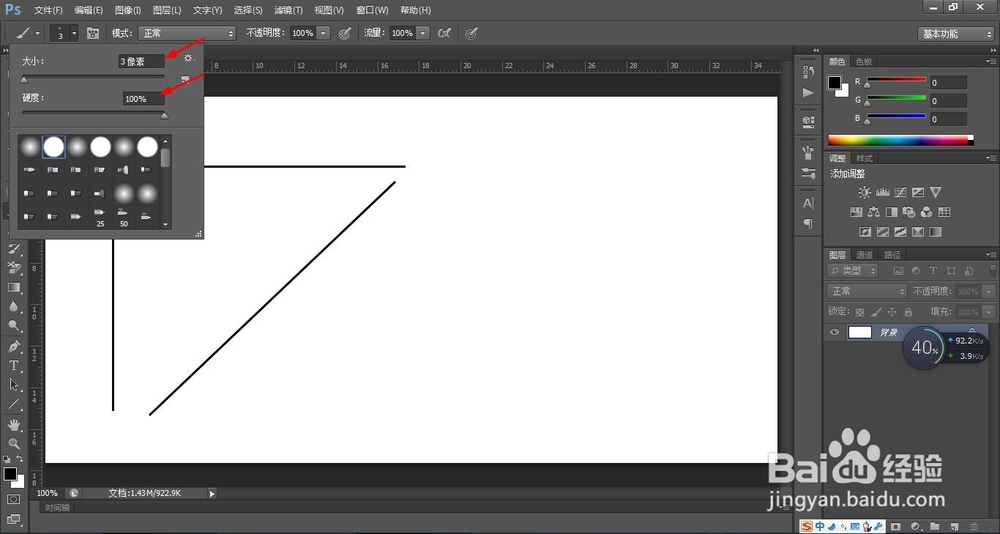Toggle pressure controls size button
This screenshot has height=534, width=1000.
coord(471,33)
